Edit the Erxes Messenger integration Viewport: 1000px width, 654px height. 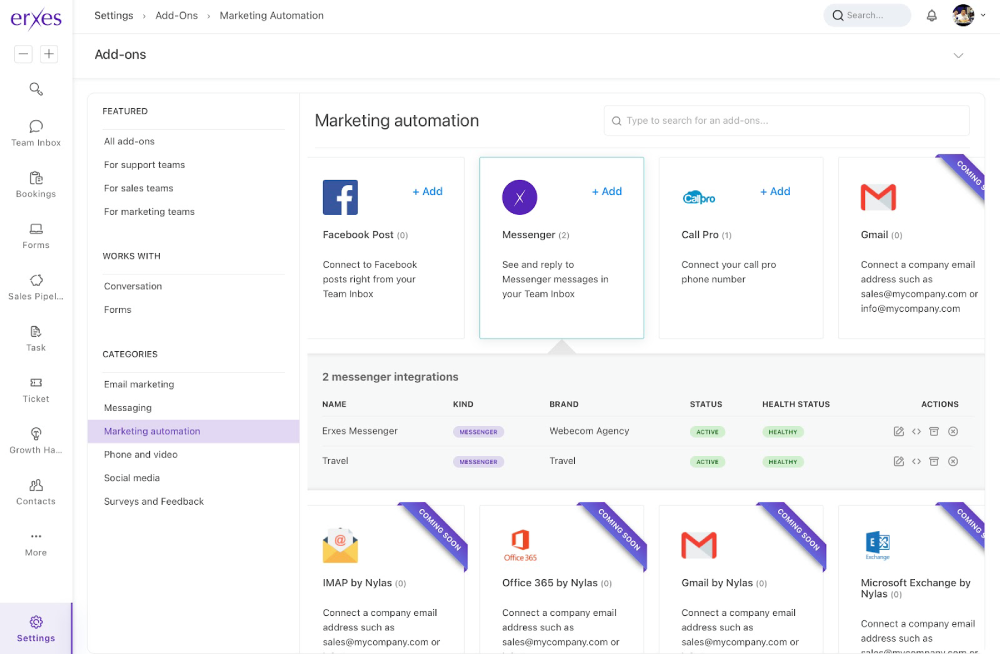(899, 431)
